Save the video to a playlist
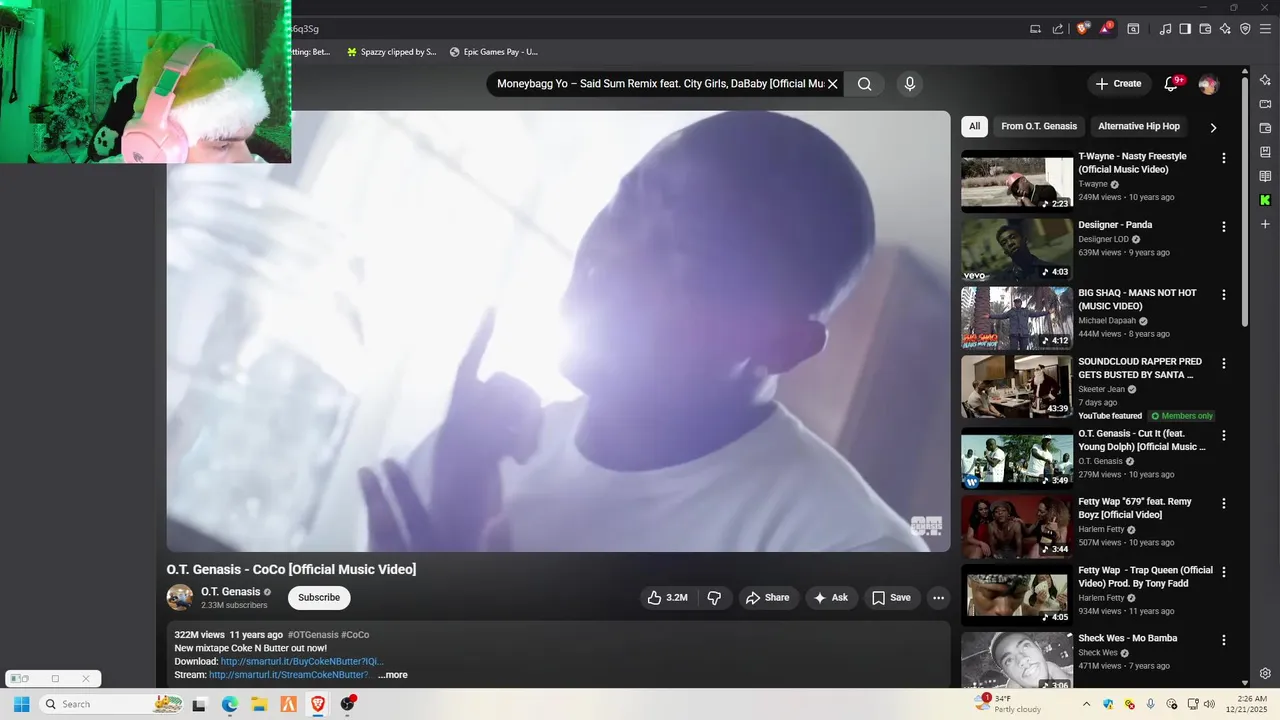 coord(891,598)
